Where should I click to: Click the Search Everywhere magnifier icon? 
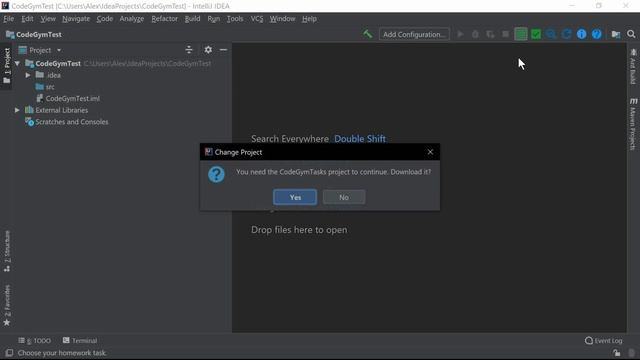point(631,34)
